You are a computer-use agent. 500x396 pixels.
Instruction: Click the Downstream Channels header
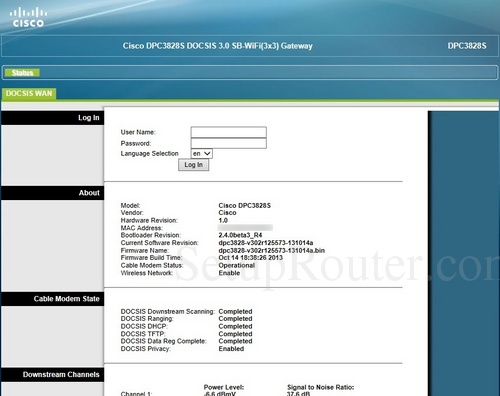point(53,374)
